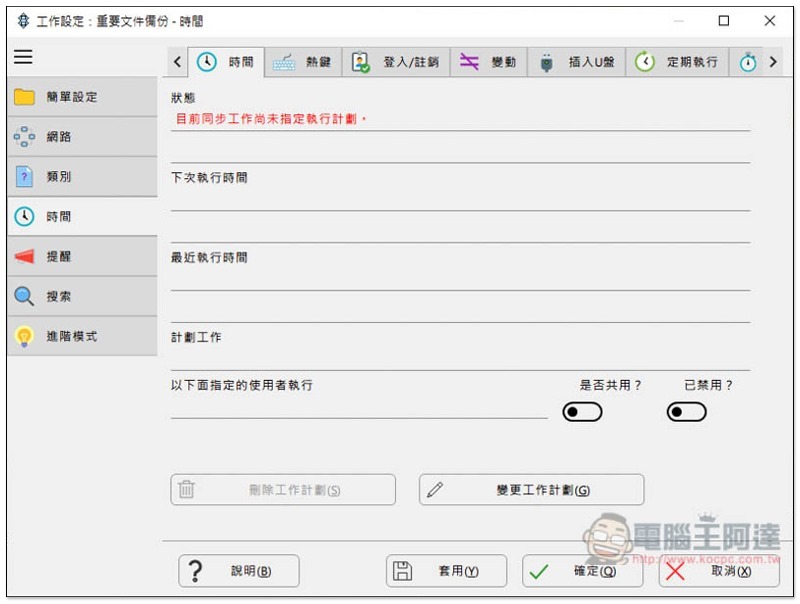The height and width of the screenshot is (604, 800).
Task: Select the 提醒 red megaphone icon
Action: click(24, 256)
